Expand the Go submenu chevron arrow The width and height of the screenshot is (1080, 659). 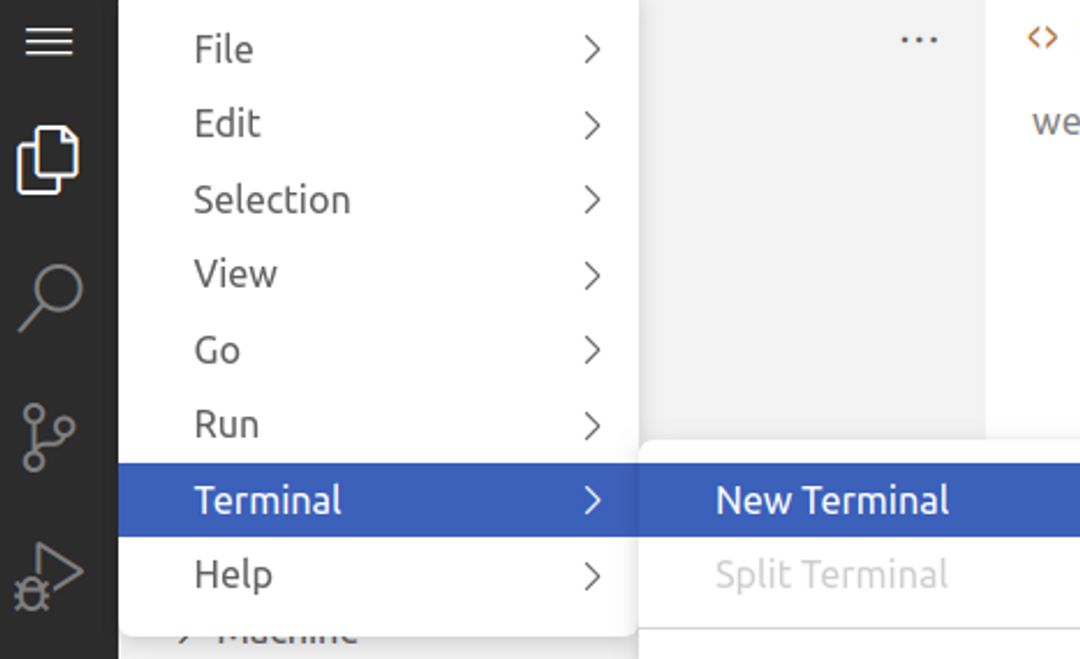coord(592,350)
